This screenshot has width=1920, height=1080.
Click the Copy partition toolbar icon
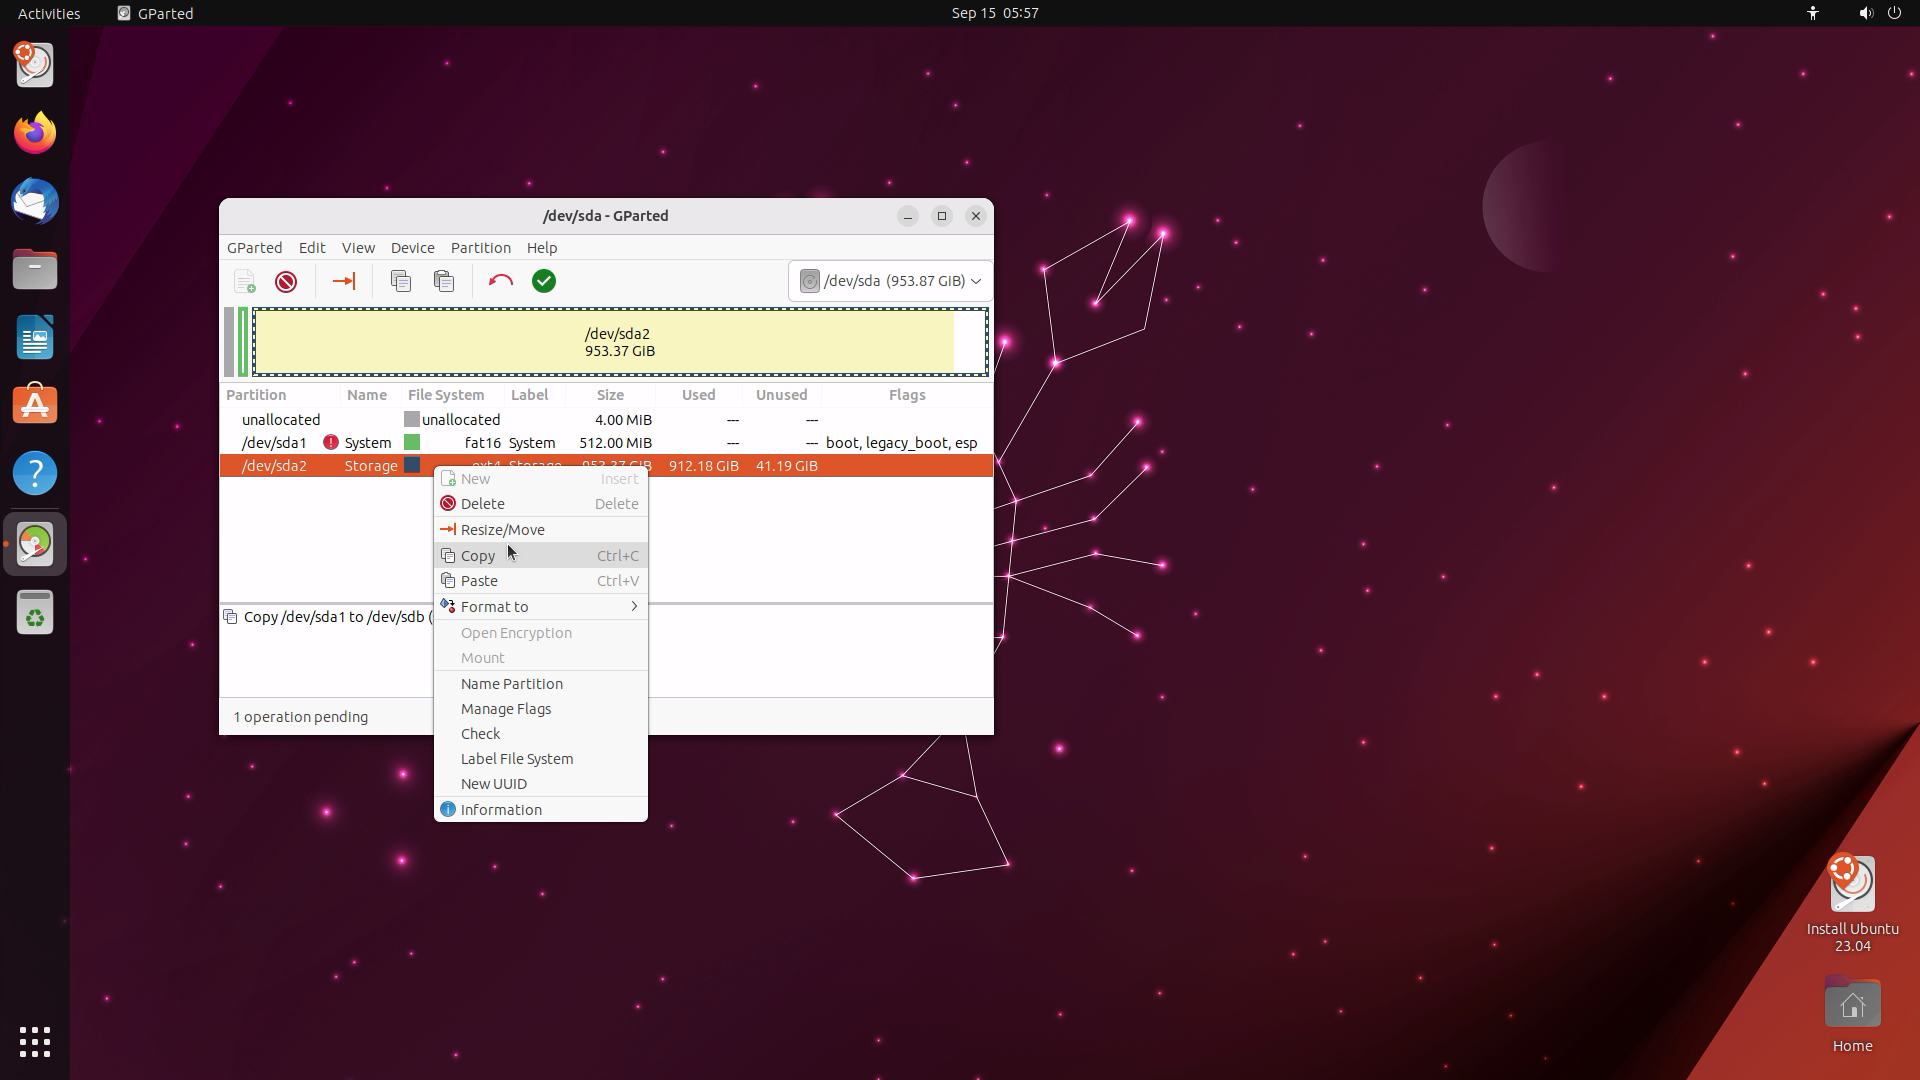click(401, 281)
